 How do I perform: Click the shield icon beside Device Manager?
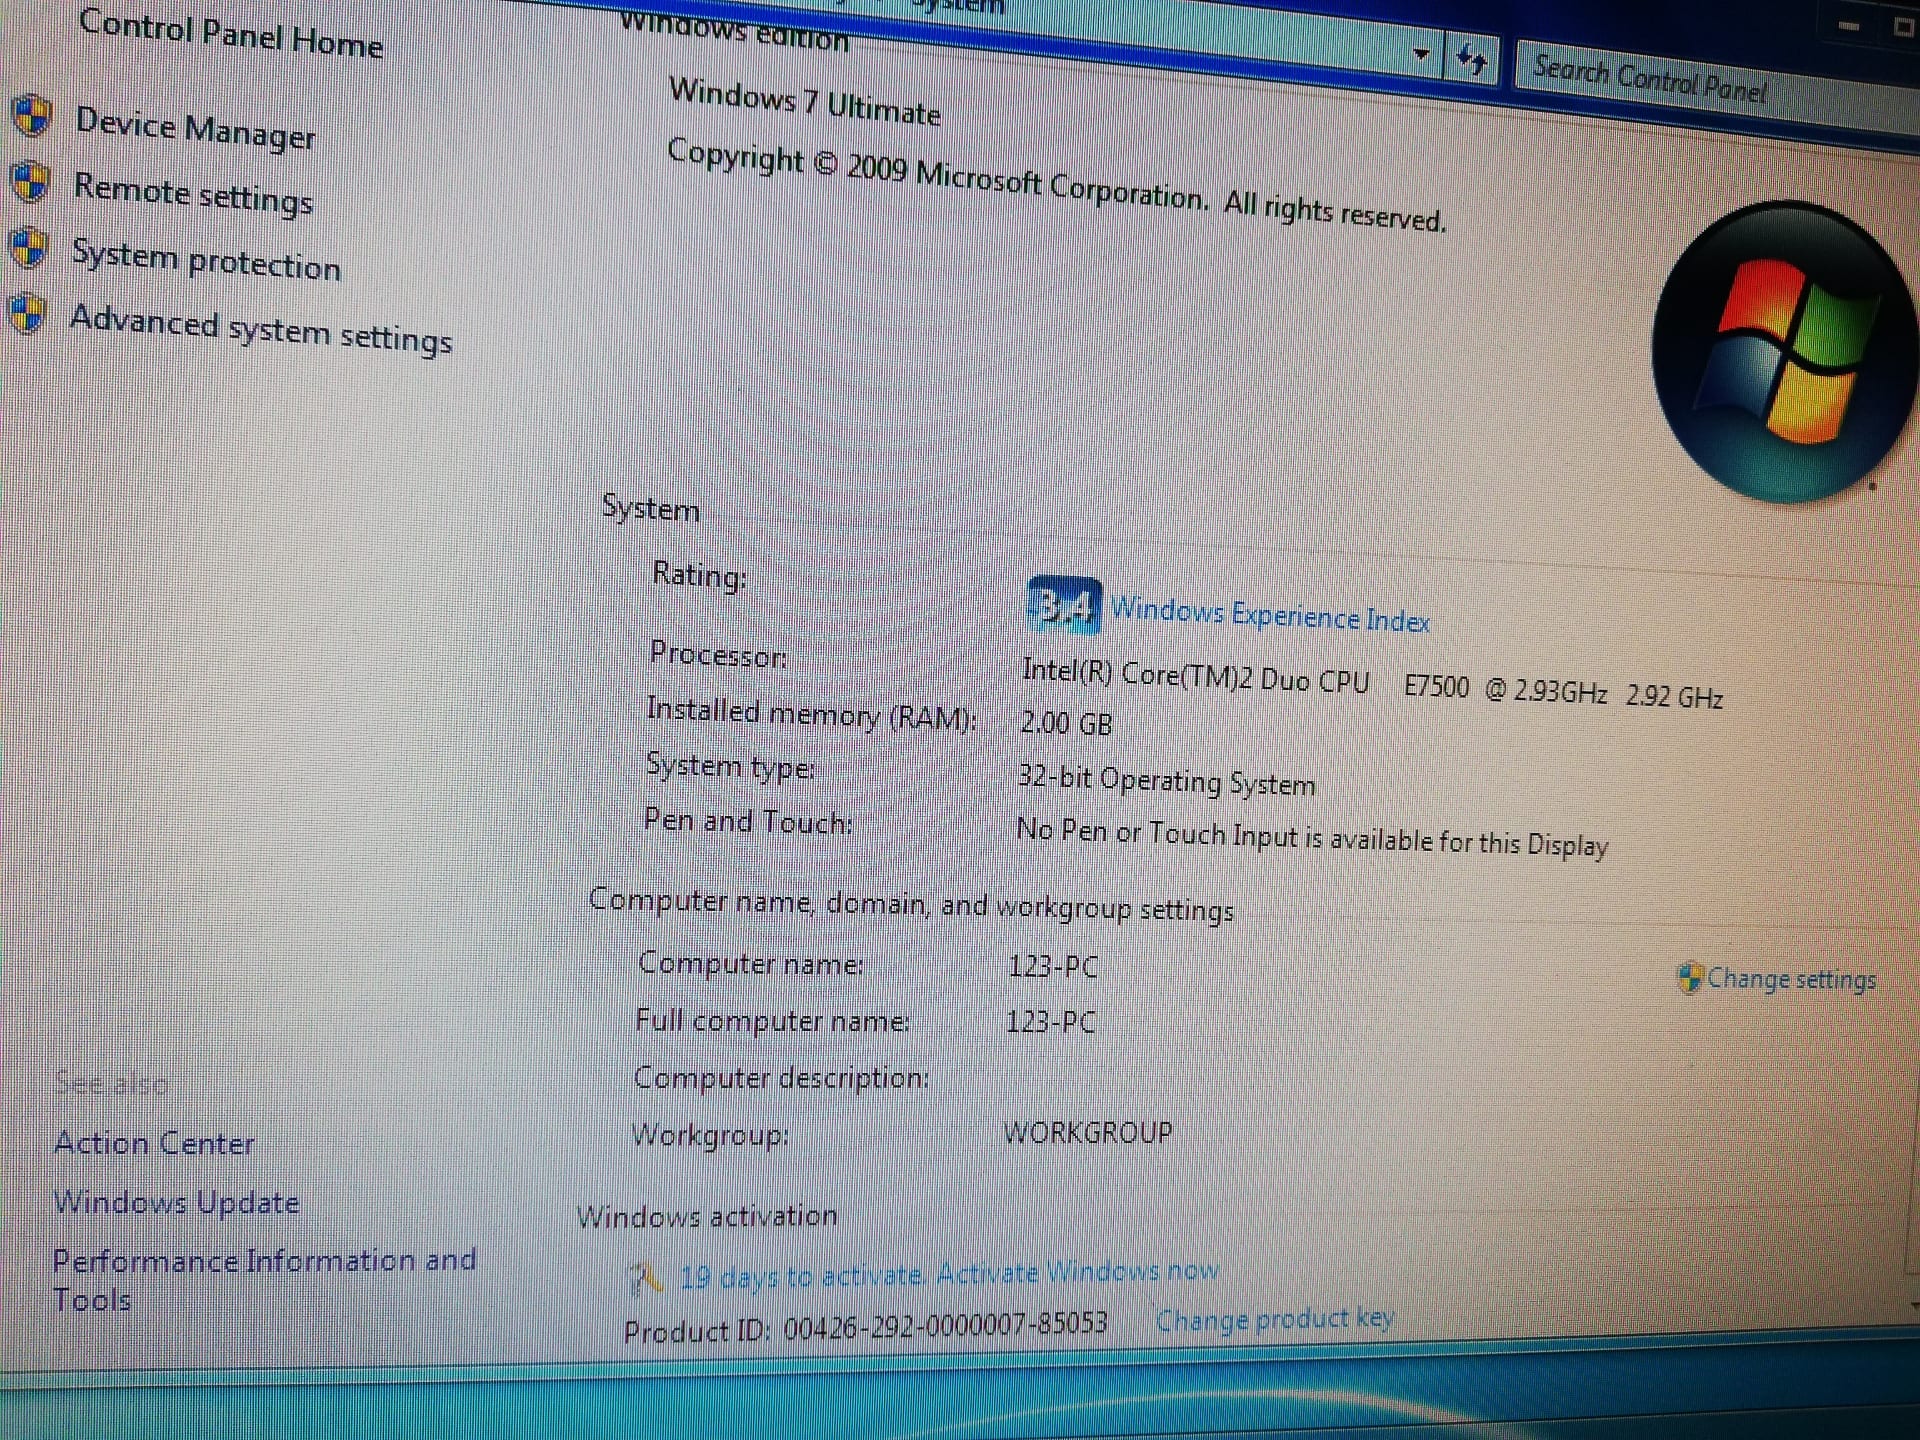coord(32,115)
